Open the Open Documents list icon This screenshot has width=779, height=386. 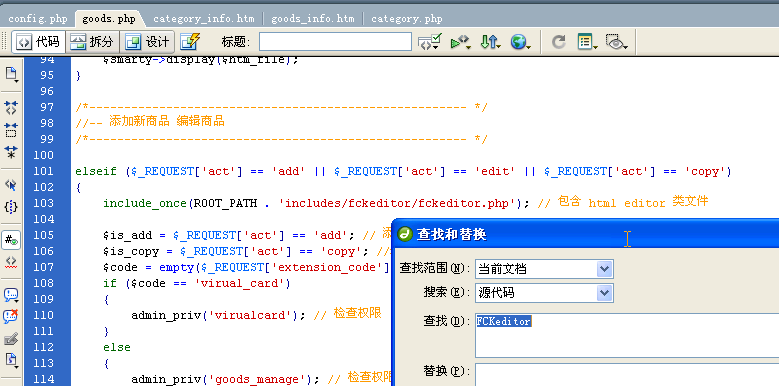[11, 75]
